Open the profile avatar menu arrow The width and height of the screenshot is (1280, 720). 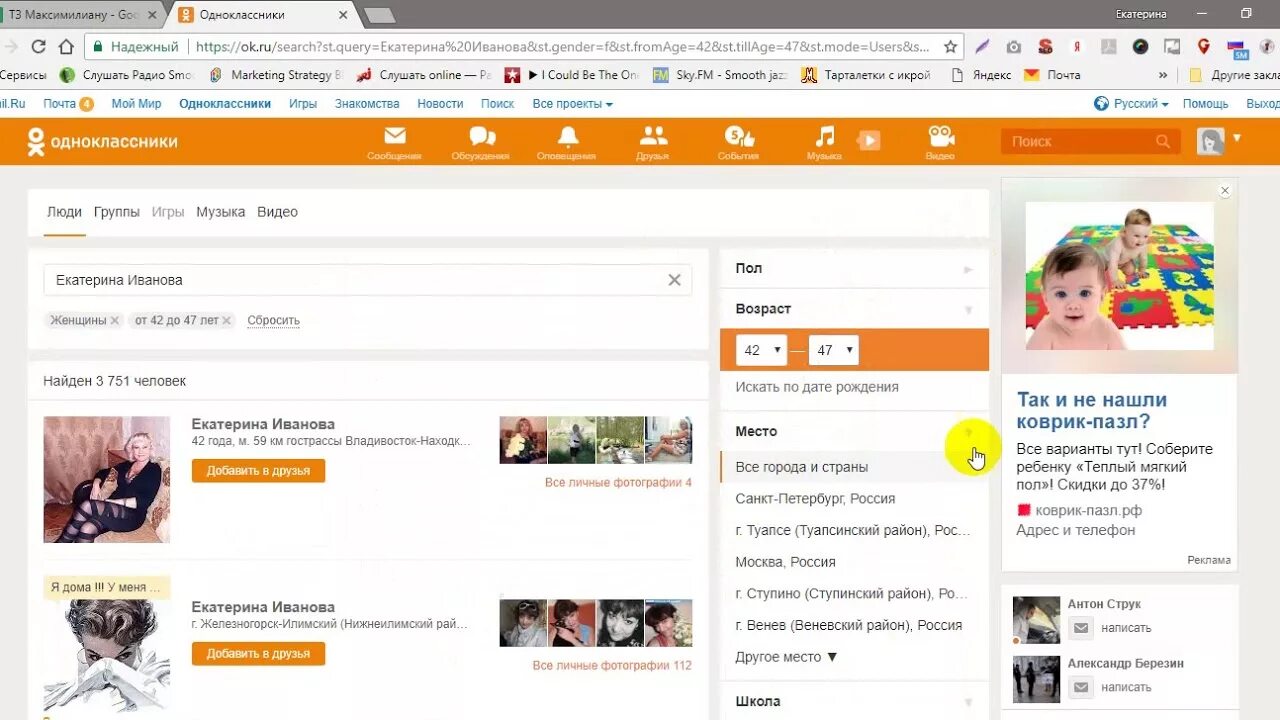pyautogui.click(x=1237, y=138)
